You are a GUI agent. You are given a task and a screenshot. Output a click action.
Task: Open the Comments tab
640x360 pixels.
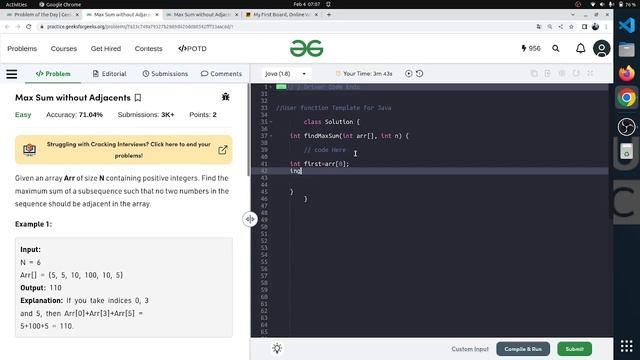click(x=221, y=74)
